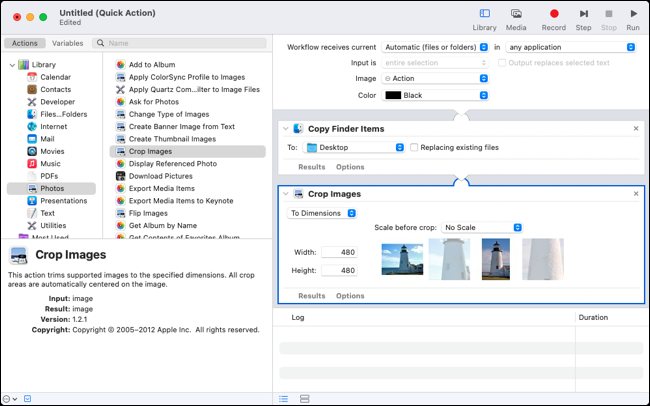Collapse the Copy Finder Items action
Viewport: 650px width, 406px height.
click(x=286, y=129)
